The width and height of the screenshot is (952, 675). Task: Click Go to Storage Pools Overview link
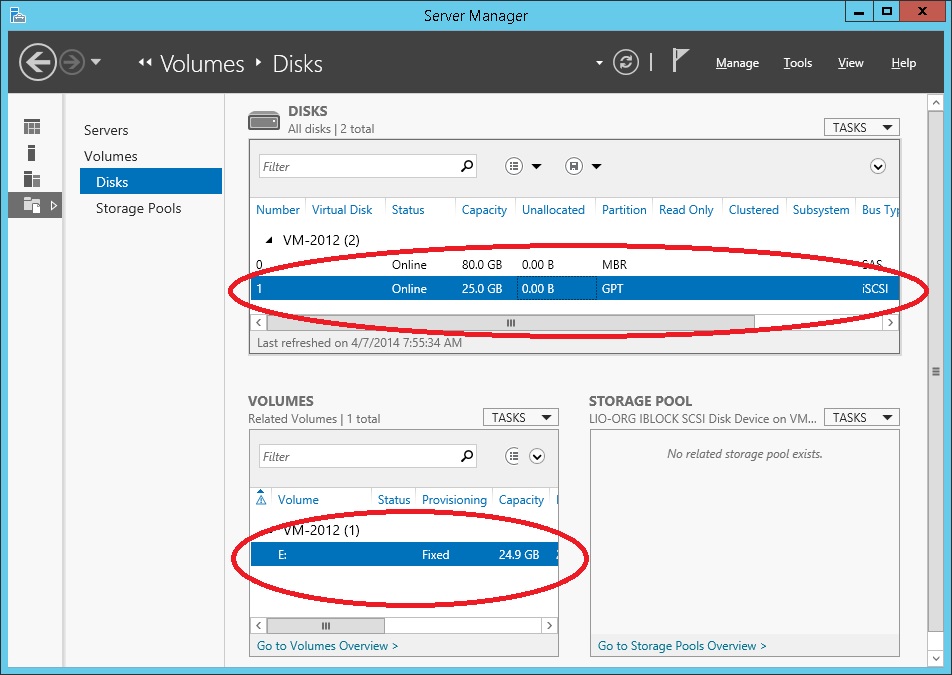coord(682,646)
